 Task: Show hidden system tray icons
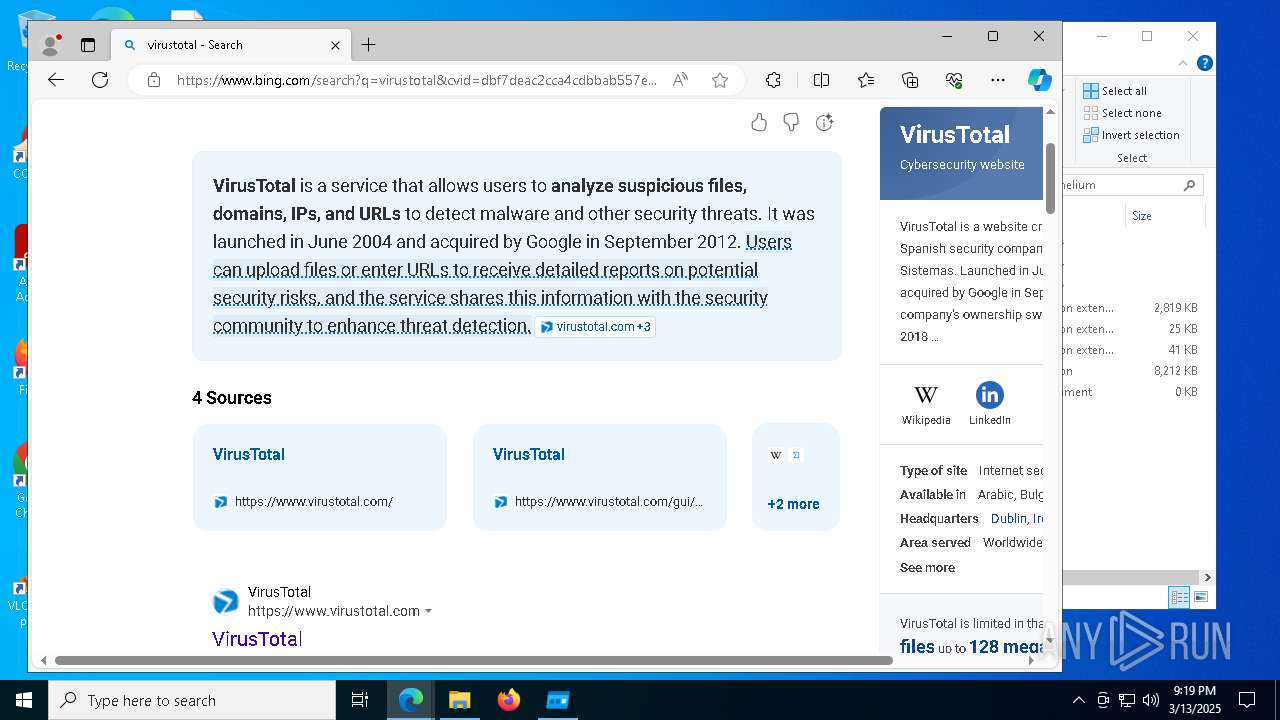[1078, 700]
